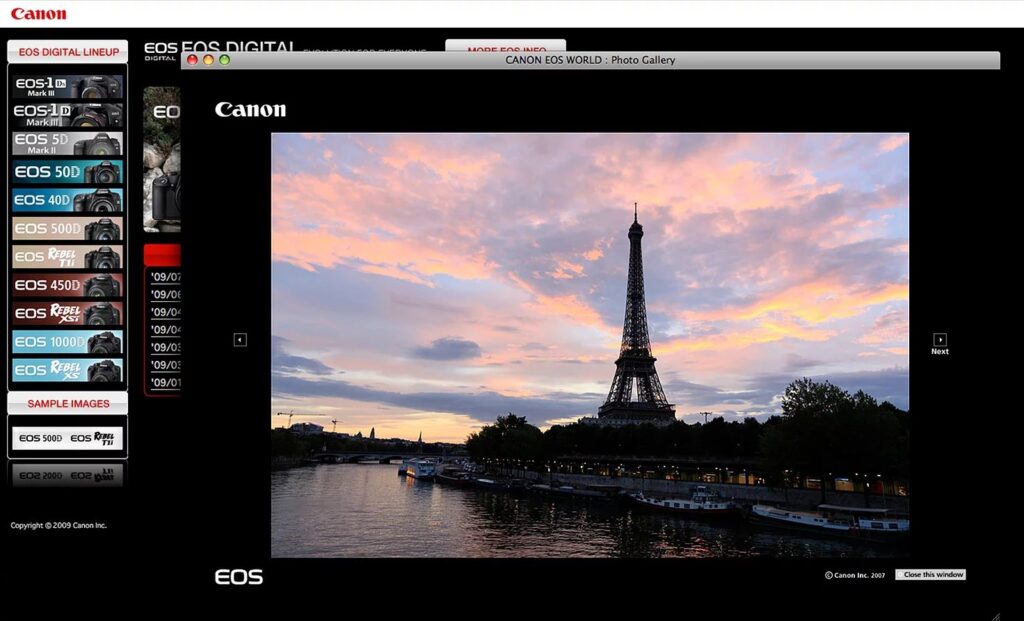Image resolution: width=1024 pixels, height=621 pixels.
Task: Open the EOS 5D Mark II banner
Action: coord(67,144)
